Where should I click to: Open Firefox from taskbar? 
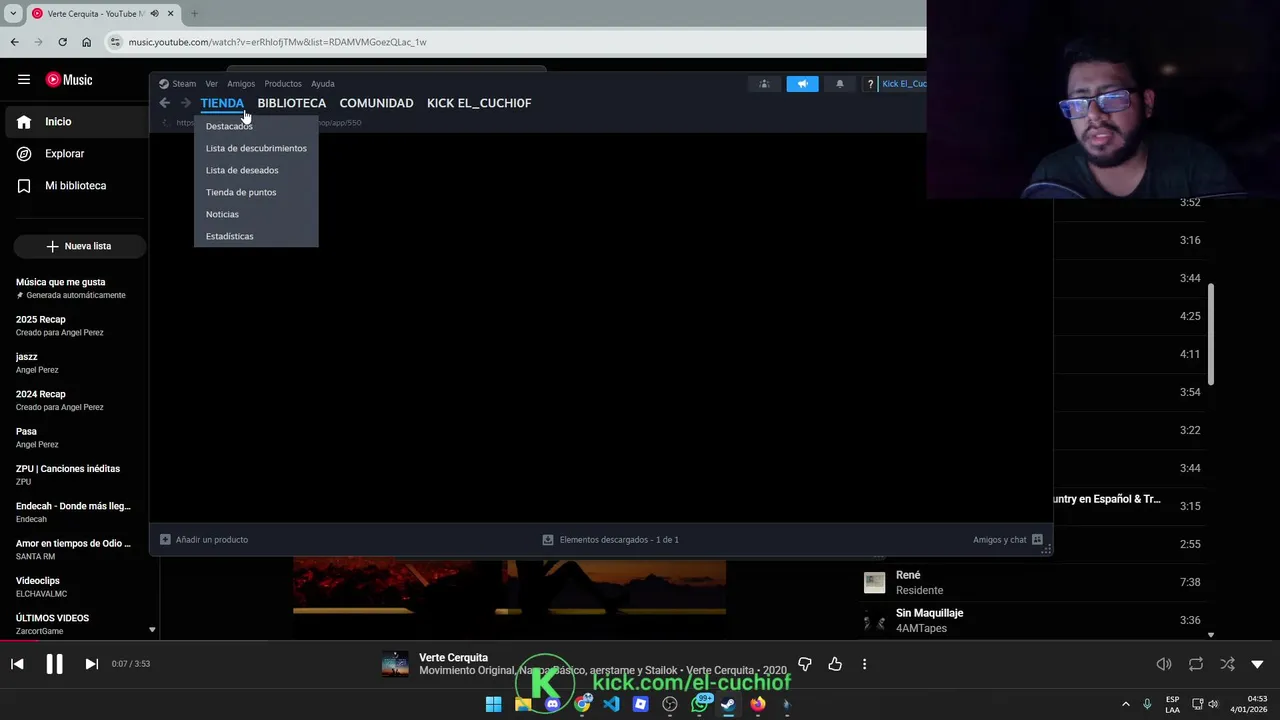(x=758, y=704)
